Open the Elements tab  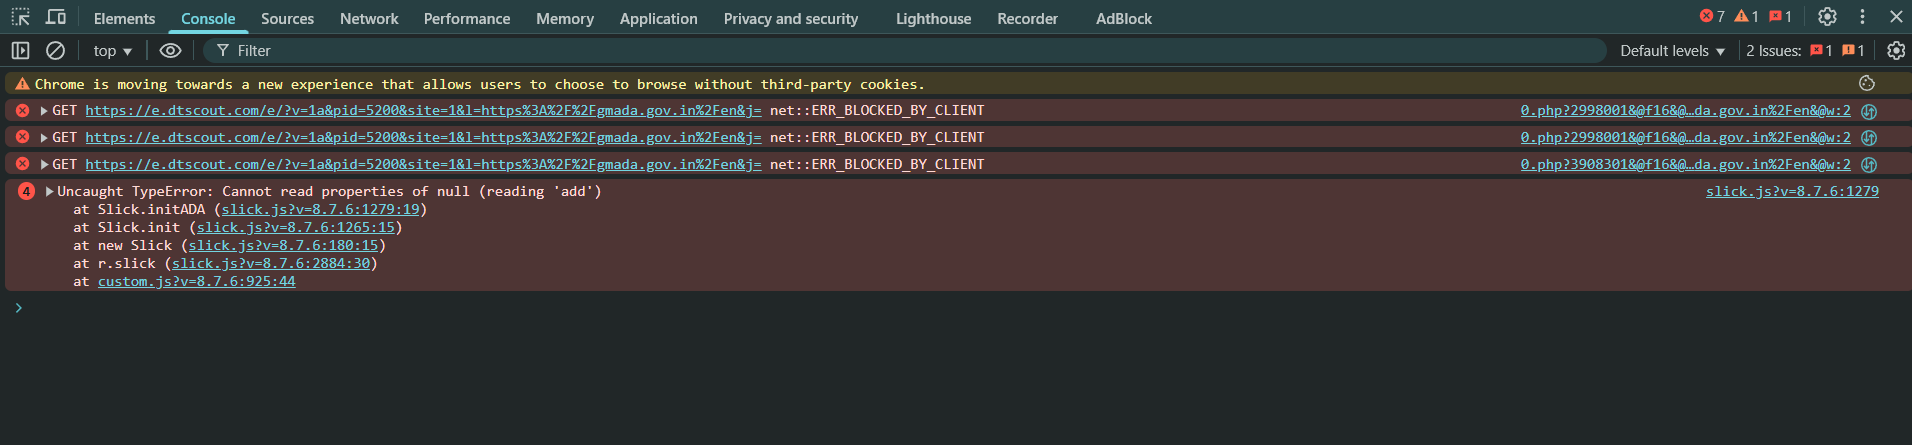[x=124, y=18]
